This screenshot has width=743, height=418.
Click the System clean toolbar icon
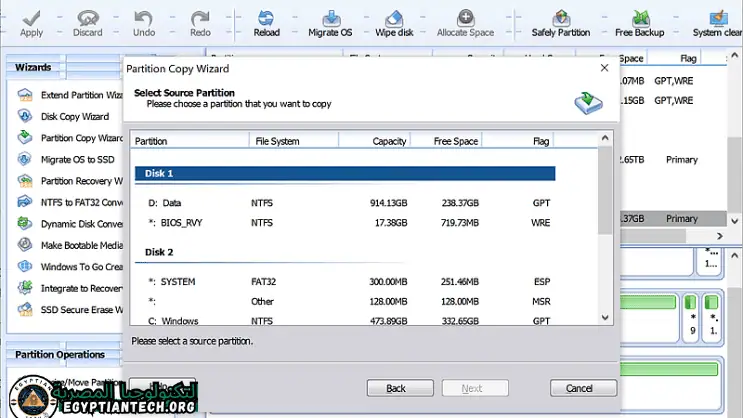718,19
